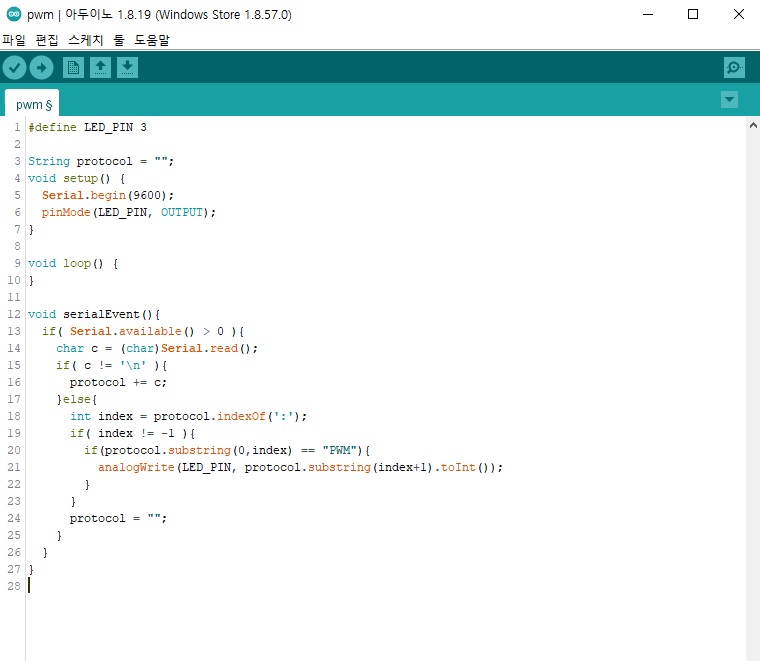Click on 'if( index != -1 ){' line
760x661 pixels.
(132, 433)
